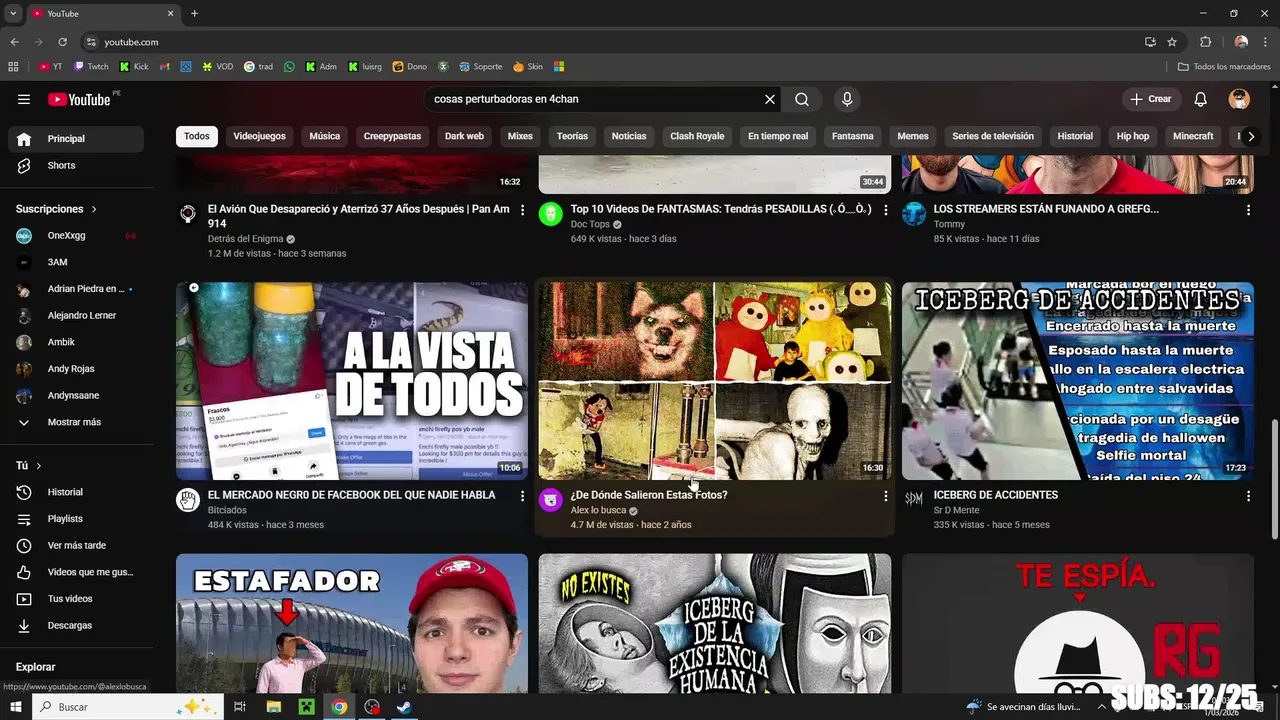Screen dimensions: 1280x720
Task: Select the Clash Royale chip
Action: [x=697, y=136]
